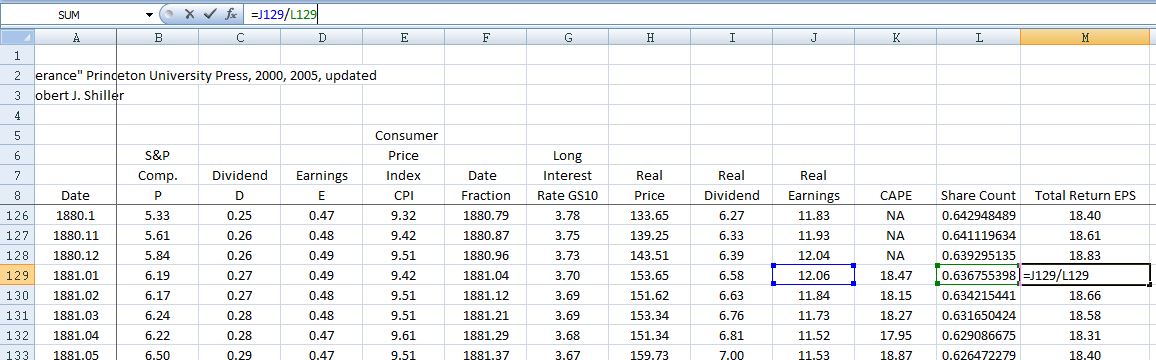This screenshot has height=360, width=1156.
Task: Click cell L129 containing 0.636755398
Action: pyautogui.click(x=978, y=275)
